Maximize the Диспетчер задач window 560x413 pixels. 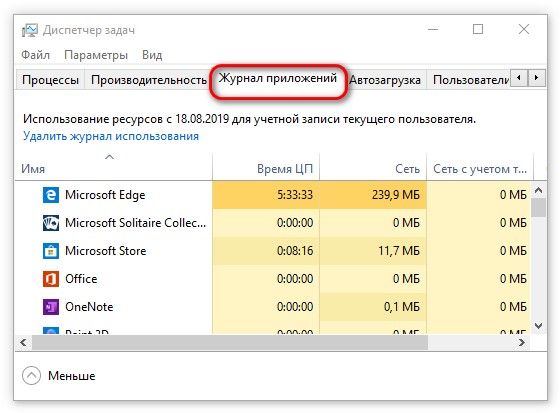click(478, 29)
